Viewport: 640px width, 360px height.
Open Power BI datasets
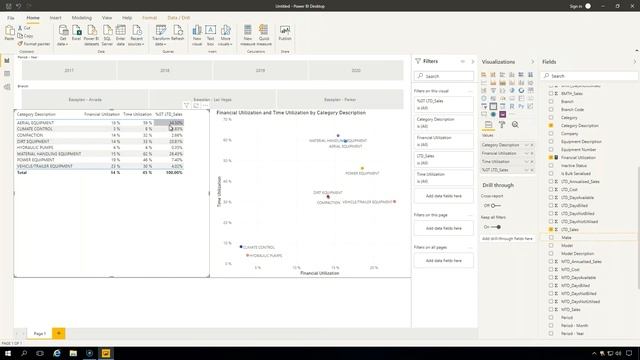91,35
